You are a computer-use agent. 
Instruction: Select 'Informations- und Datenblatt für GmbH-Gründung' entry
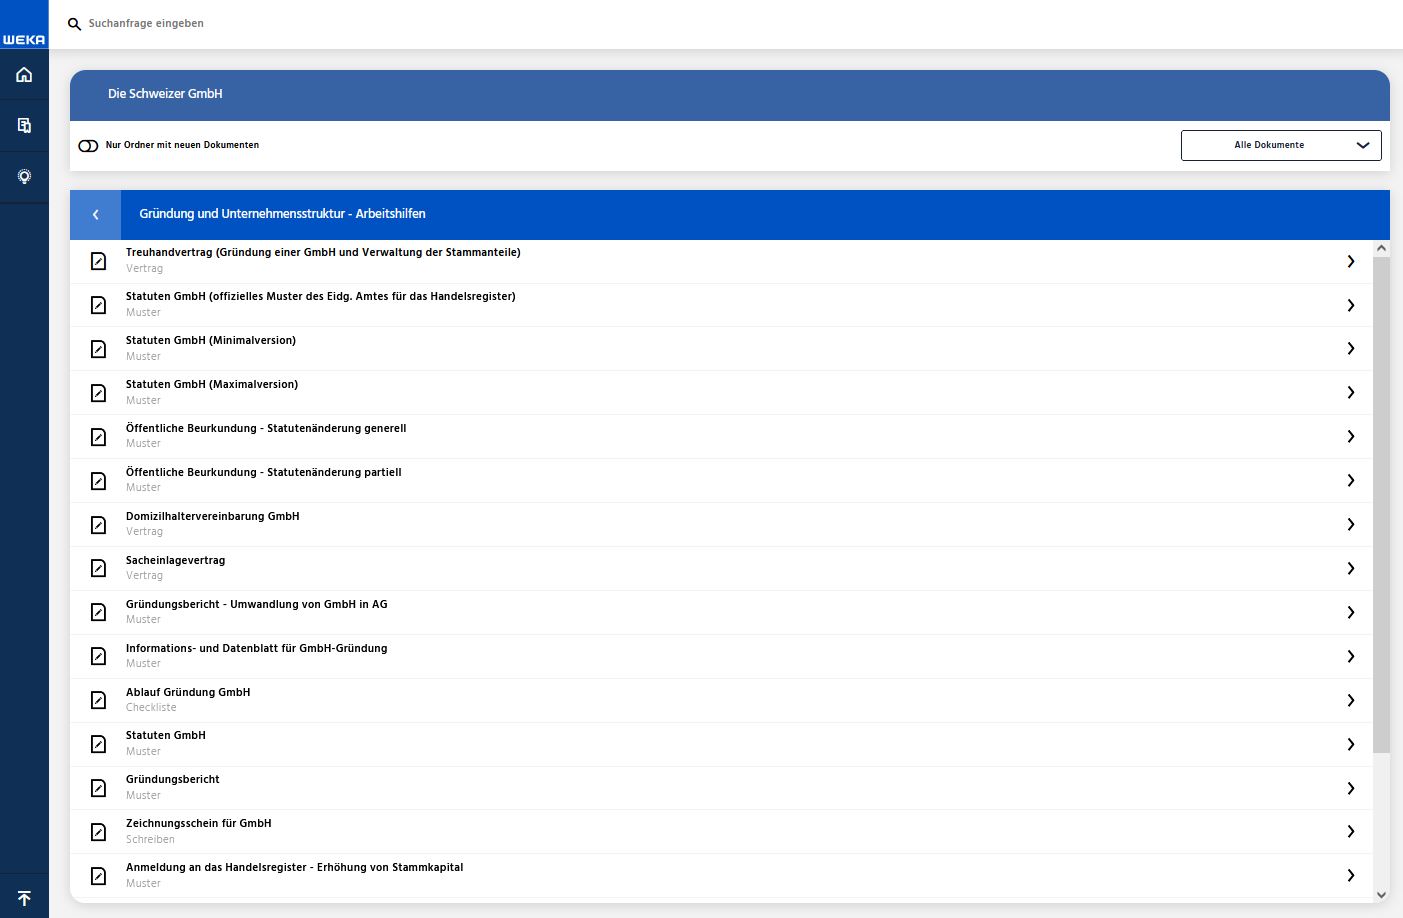pos(256,649)
